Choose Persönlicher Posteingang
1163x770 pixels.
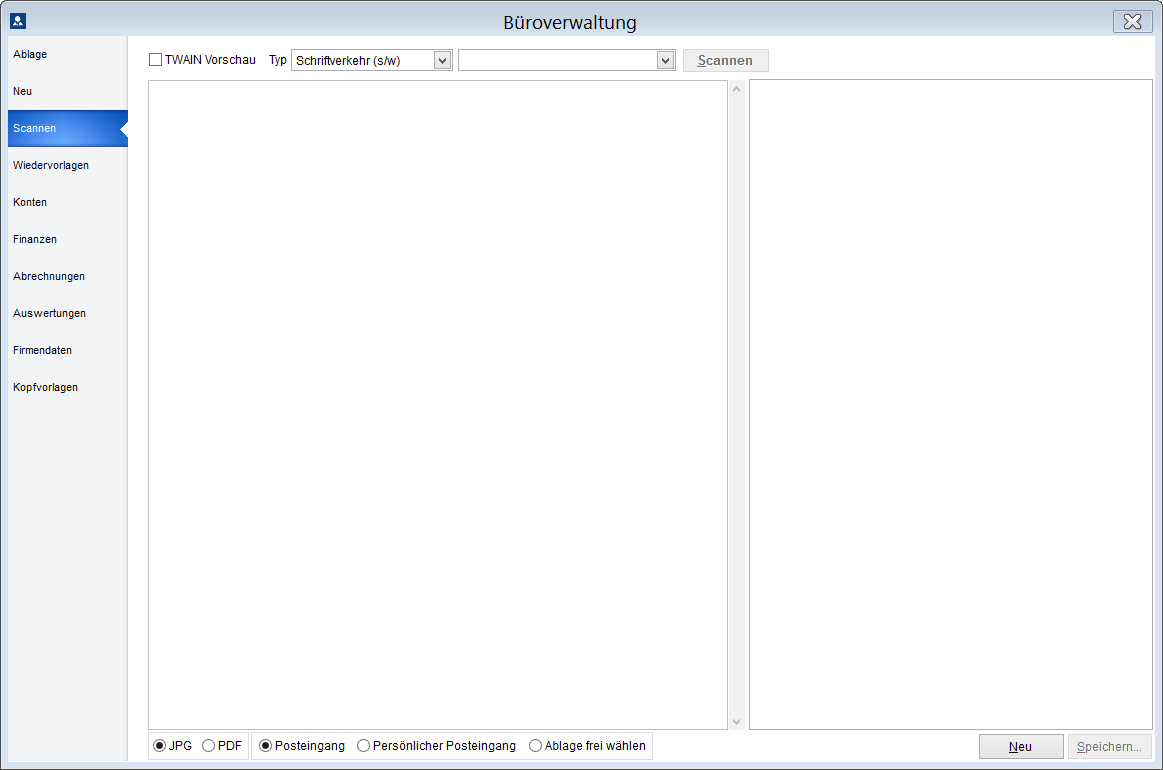tap(363, 746)
